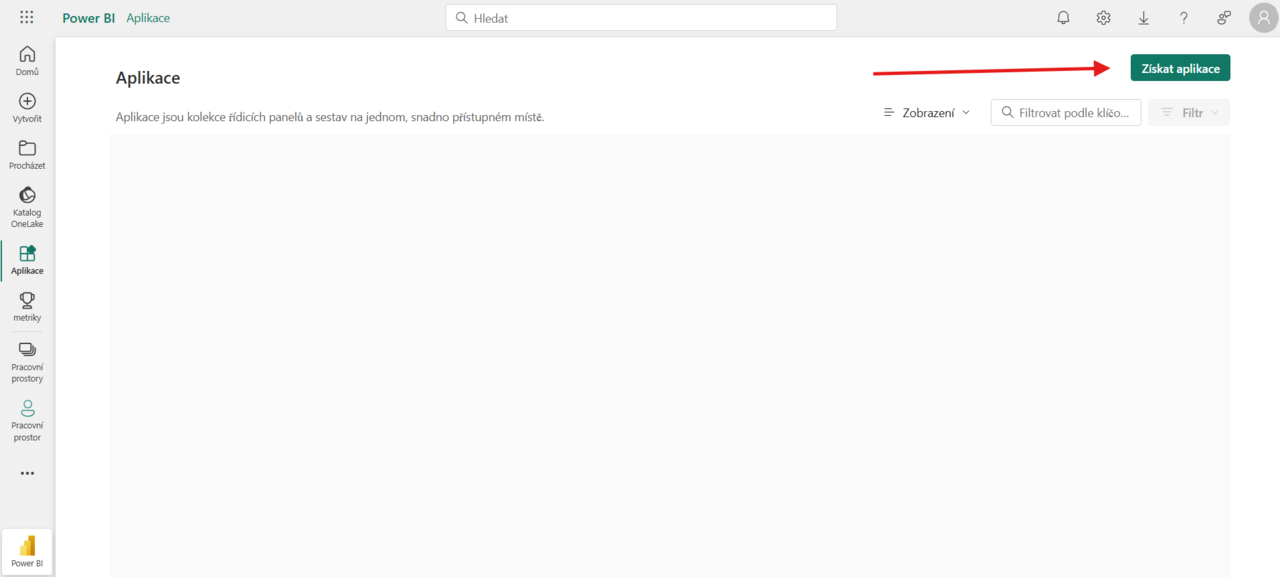Screen dimensions: 1280x577
Task: Expand the Filtr dropdown
Action: click(x=1190, y=113)
